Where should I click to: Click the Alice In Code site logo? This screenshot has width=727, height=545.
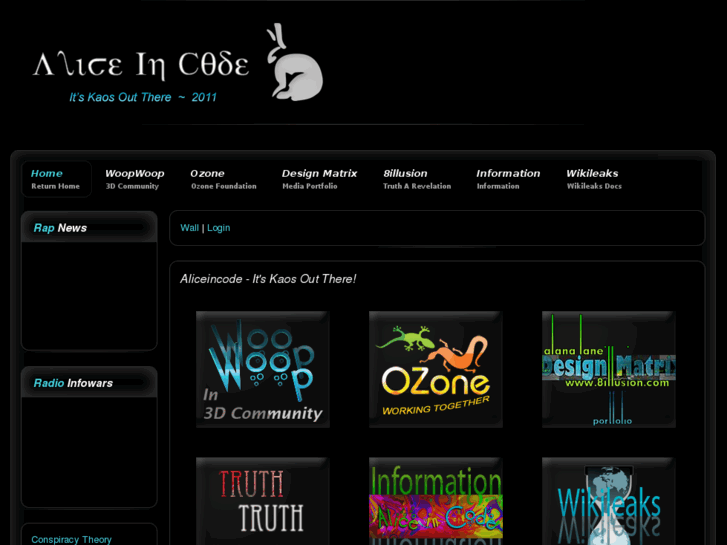click(x=141, y=65)
